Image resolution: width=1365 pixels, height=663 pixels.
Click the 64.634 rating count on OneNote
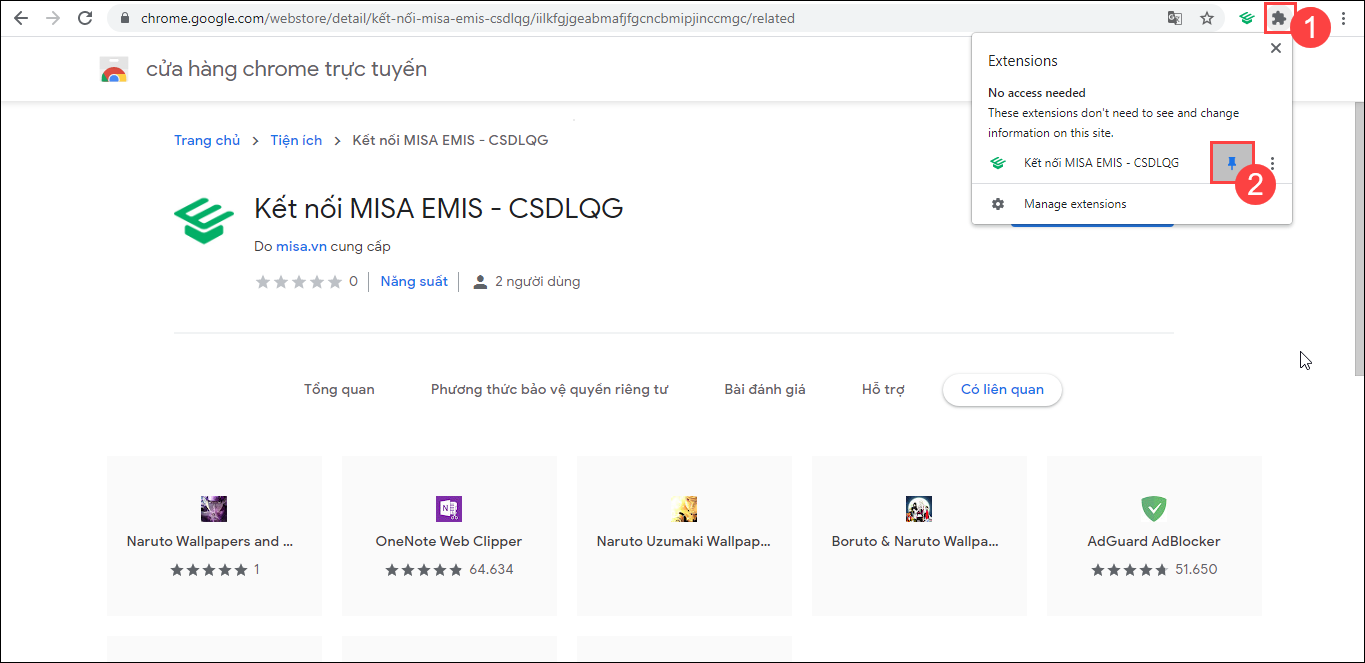(491, 570)
